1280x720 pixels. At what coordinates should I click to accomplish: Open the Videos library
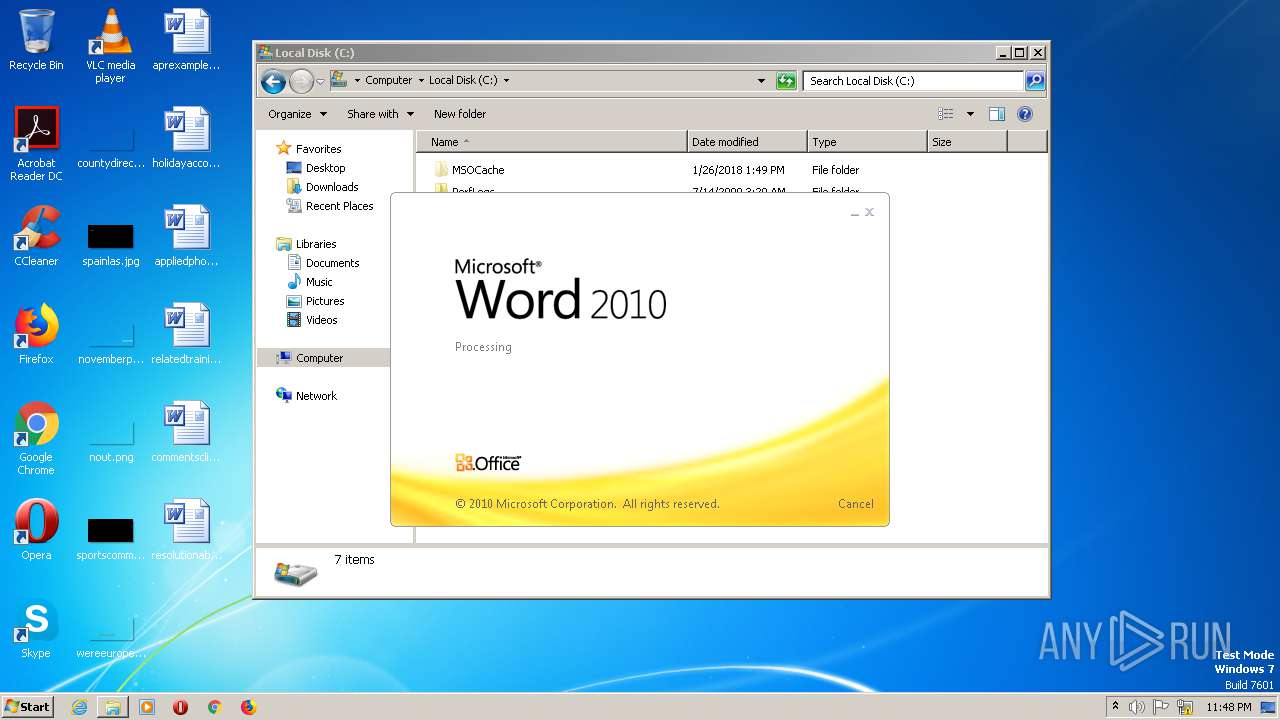(321, 320)
